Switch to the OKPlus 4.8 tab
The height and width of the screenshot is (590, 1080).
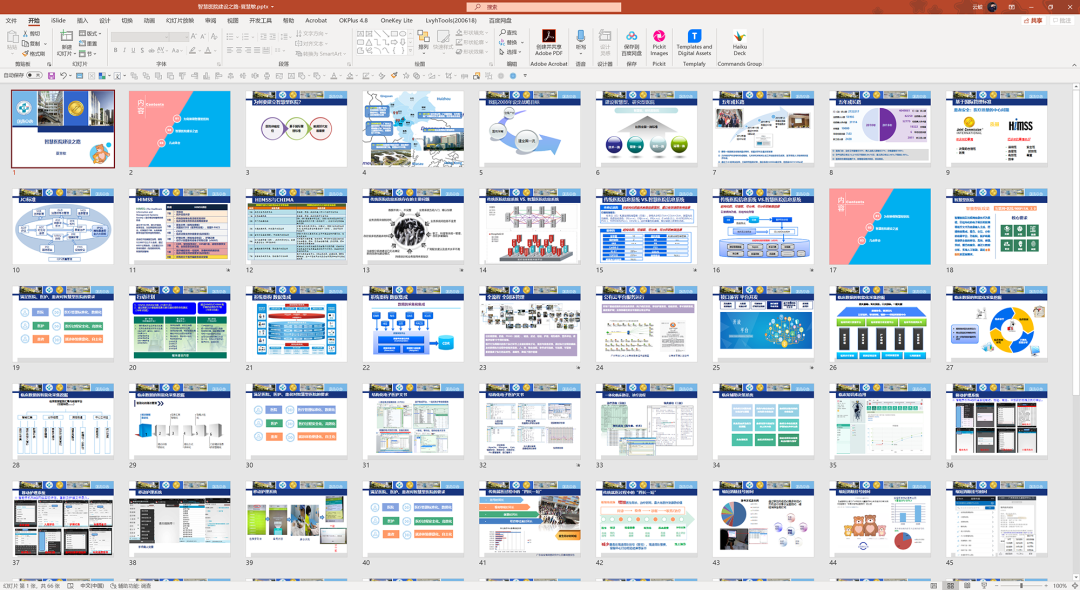click(353, 21)
